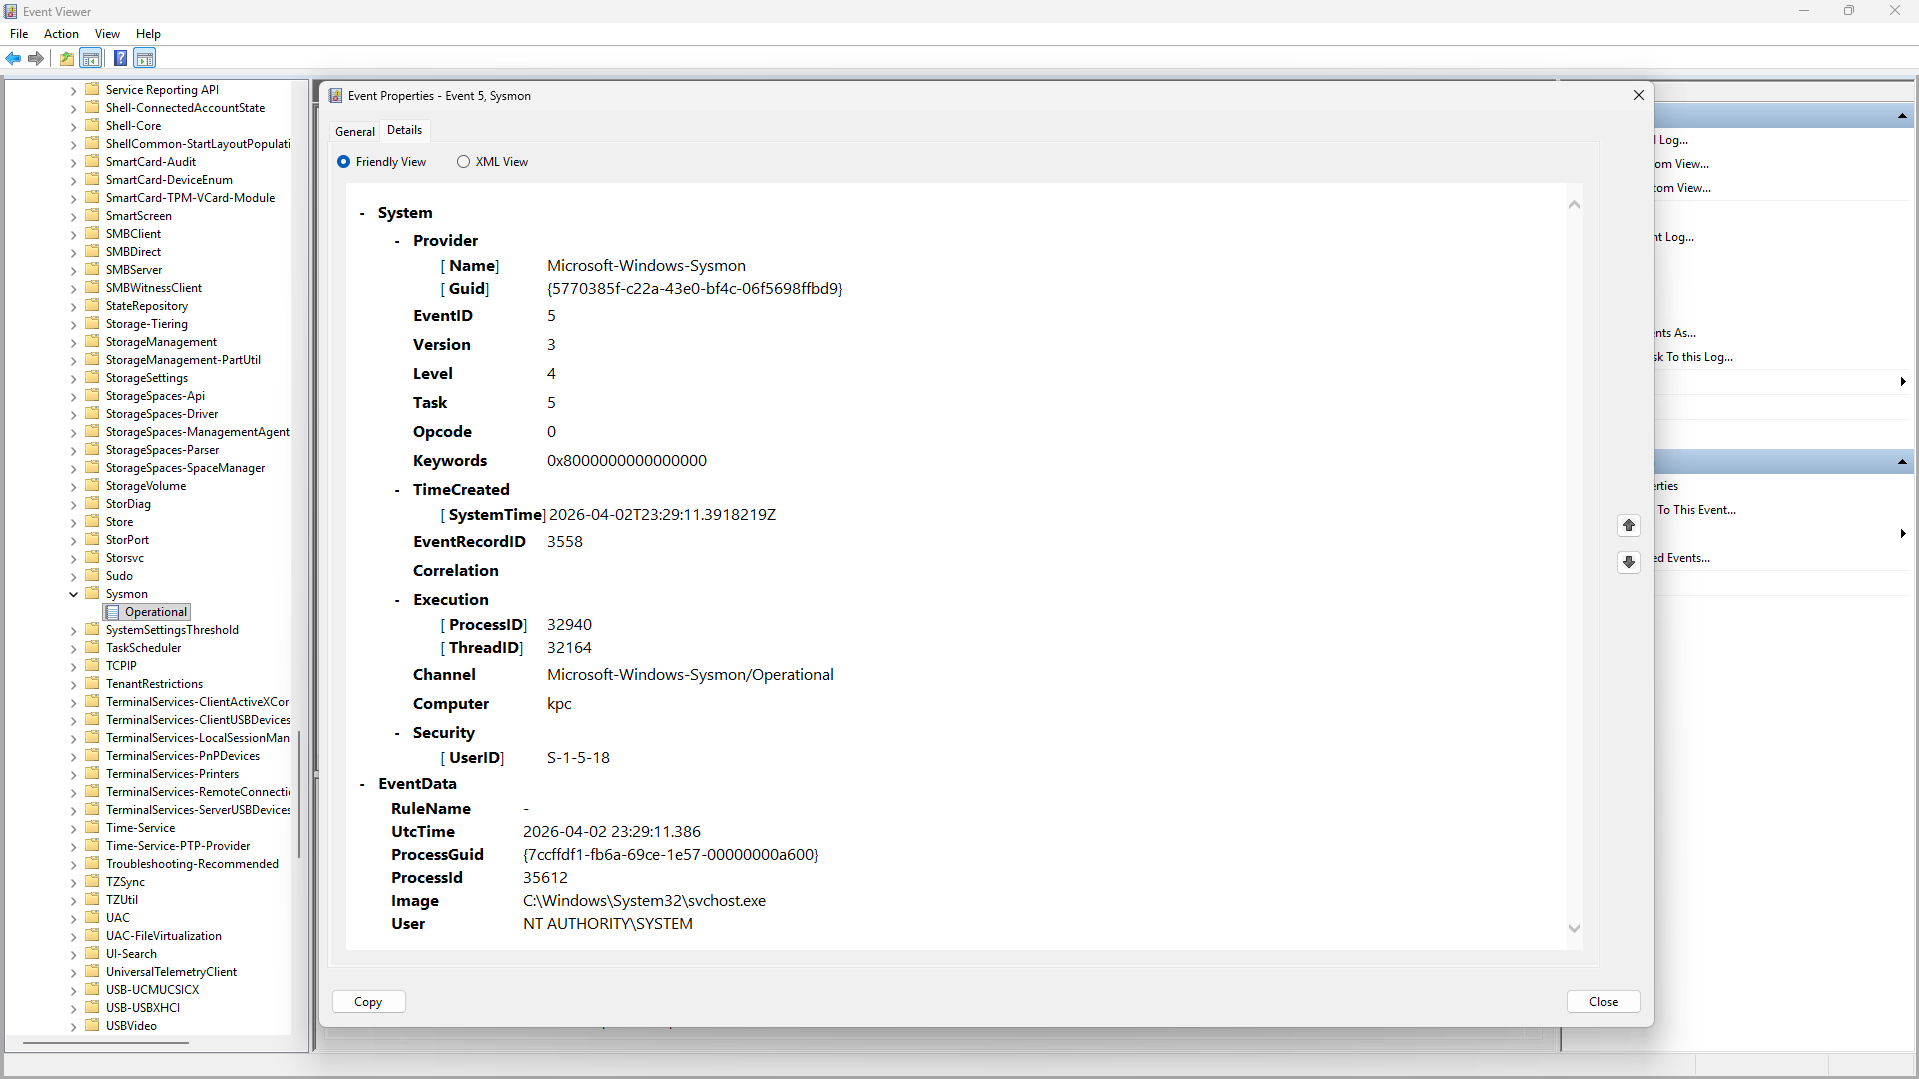
Task: Click the Close button in dialog
Action: click(1603, 1002)
